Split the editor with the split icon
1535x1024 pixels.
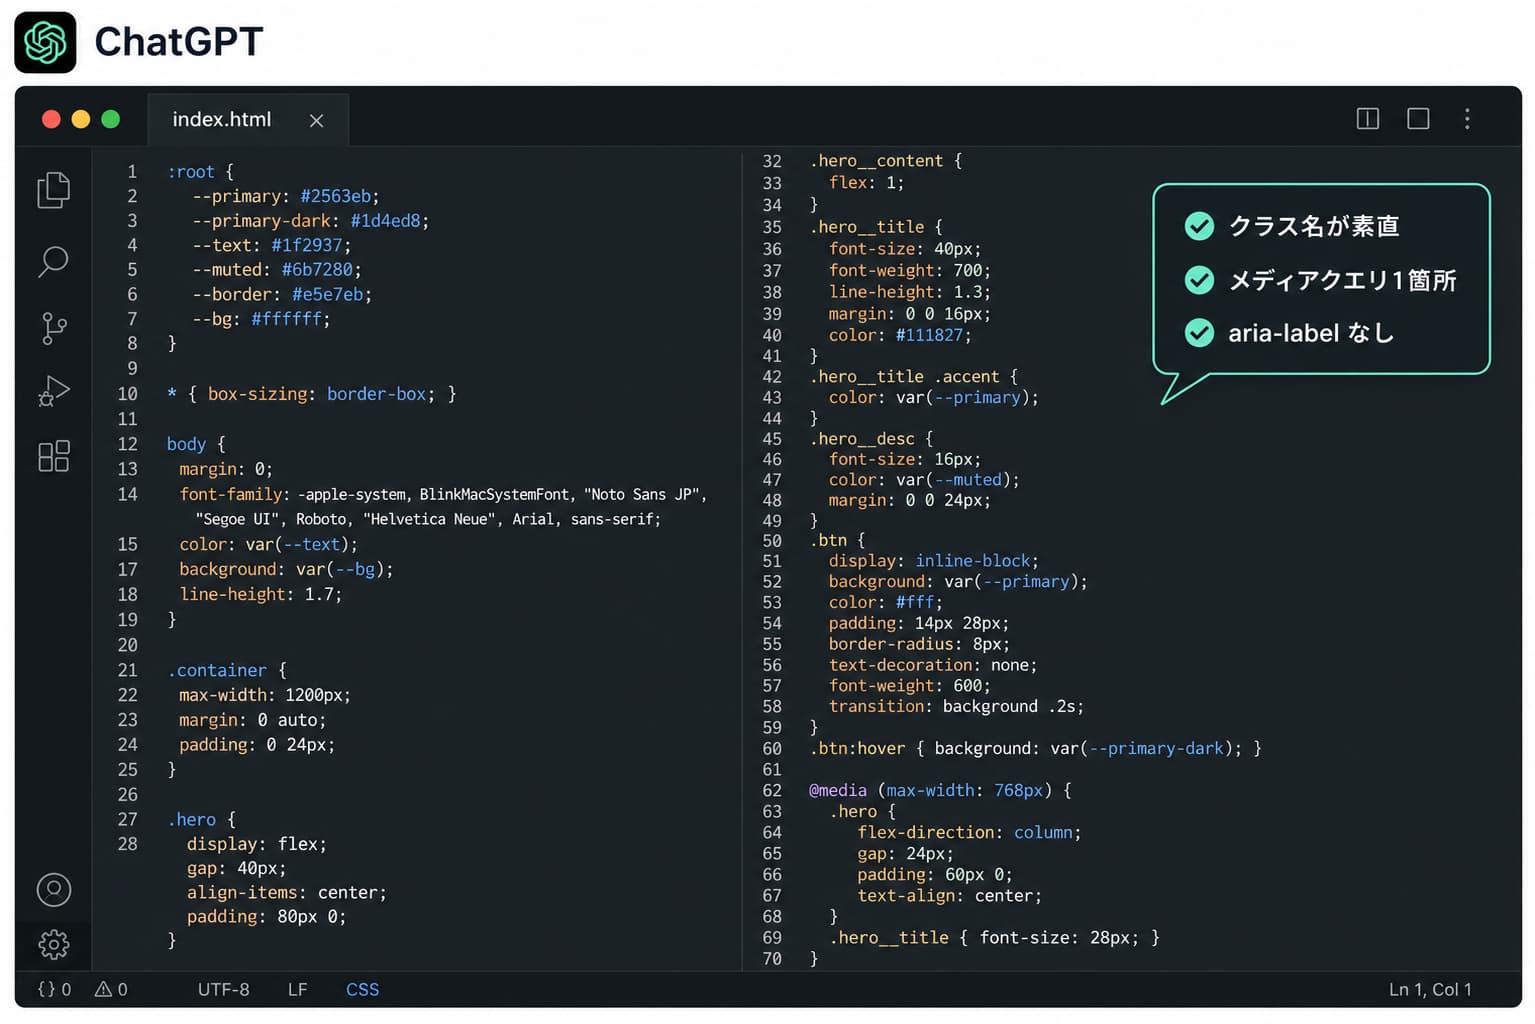coord(1367,119)
